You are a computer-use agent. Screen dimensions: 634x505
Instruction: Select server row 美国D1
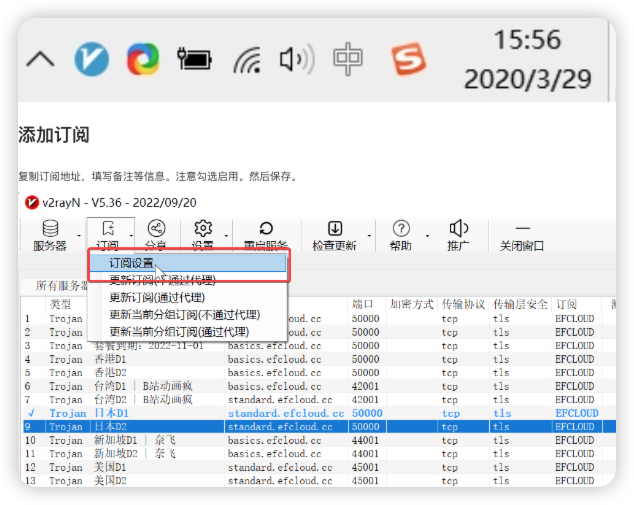pos(319,467)
